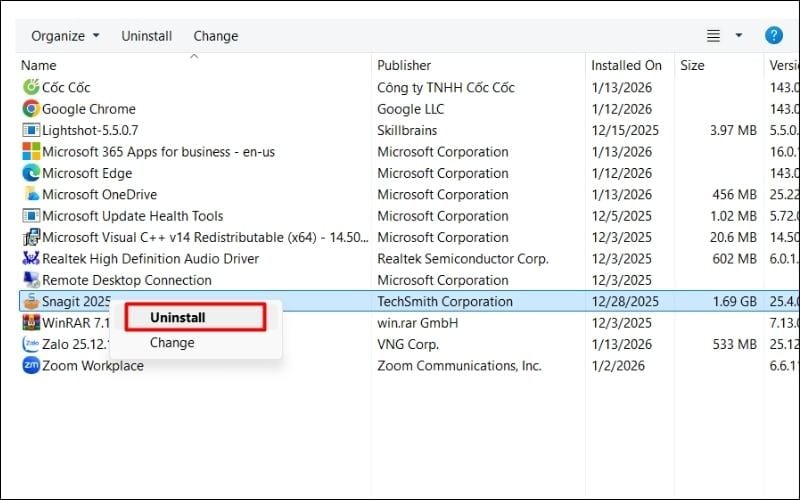Click the 1/2/2026 install date

point(618,365)
